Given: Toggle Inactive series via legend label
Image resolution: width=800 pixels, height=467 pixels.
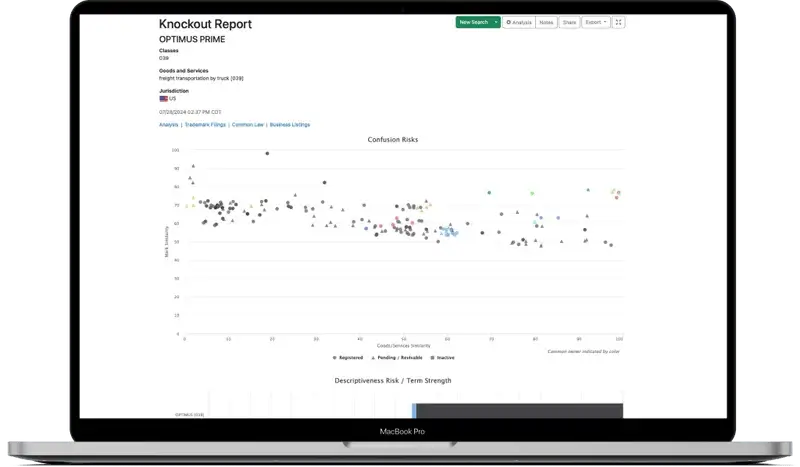Looking at the screenshot, I should point(444,357).
